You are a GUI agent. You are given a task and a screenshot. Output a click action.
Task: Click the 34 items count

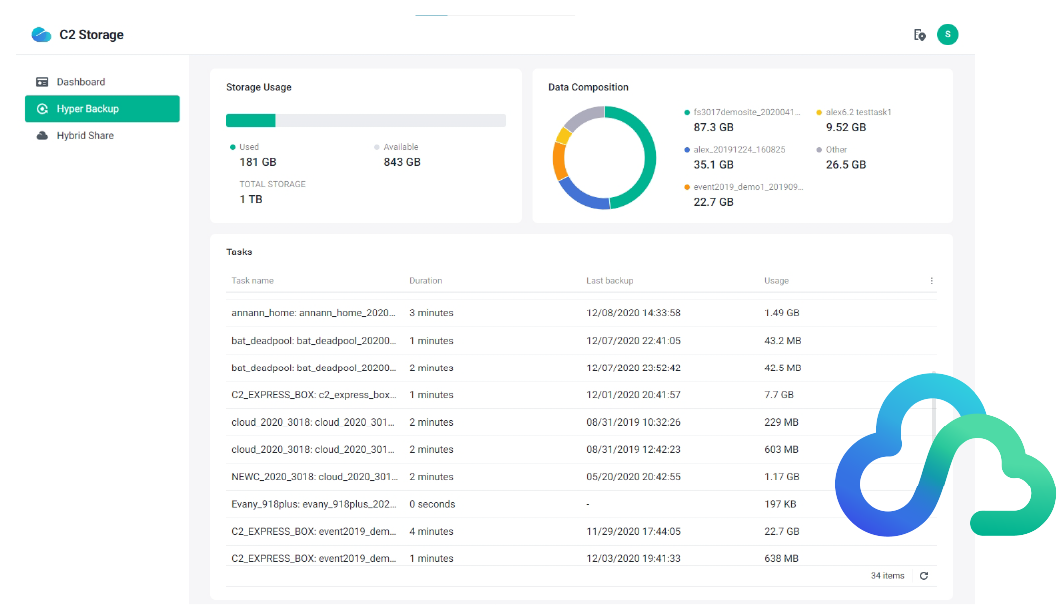(887, 576)
